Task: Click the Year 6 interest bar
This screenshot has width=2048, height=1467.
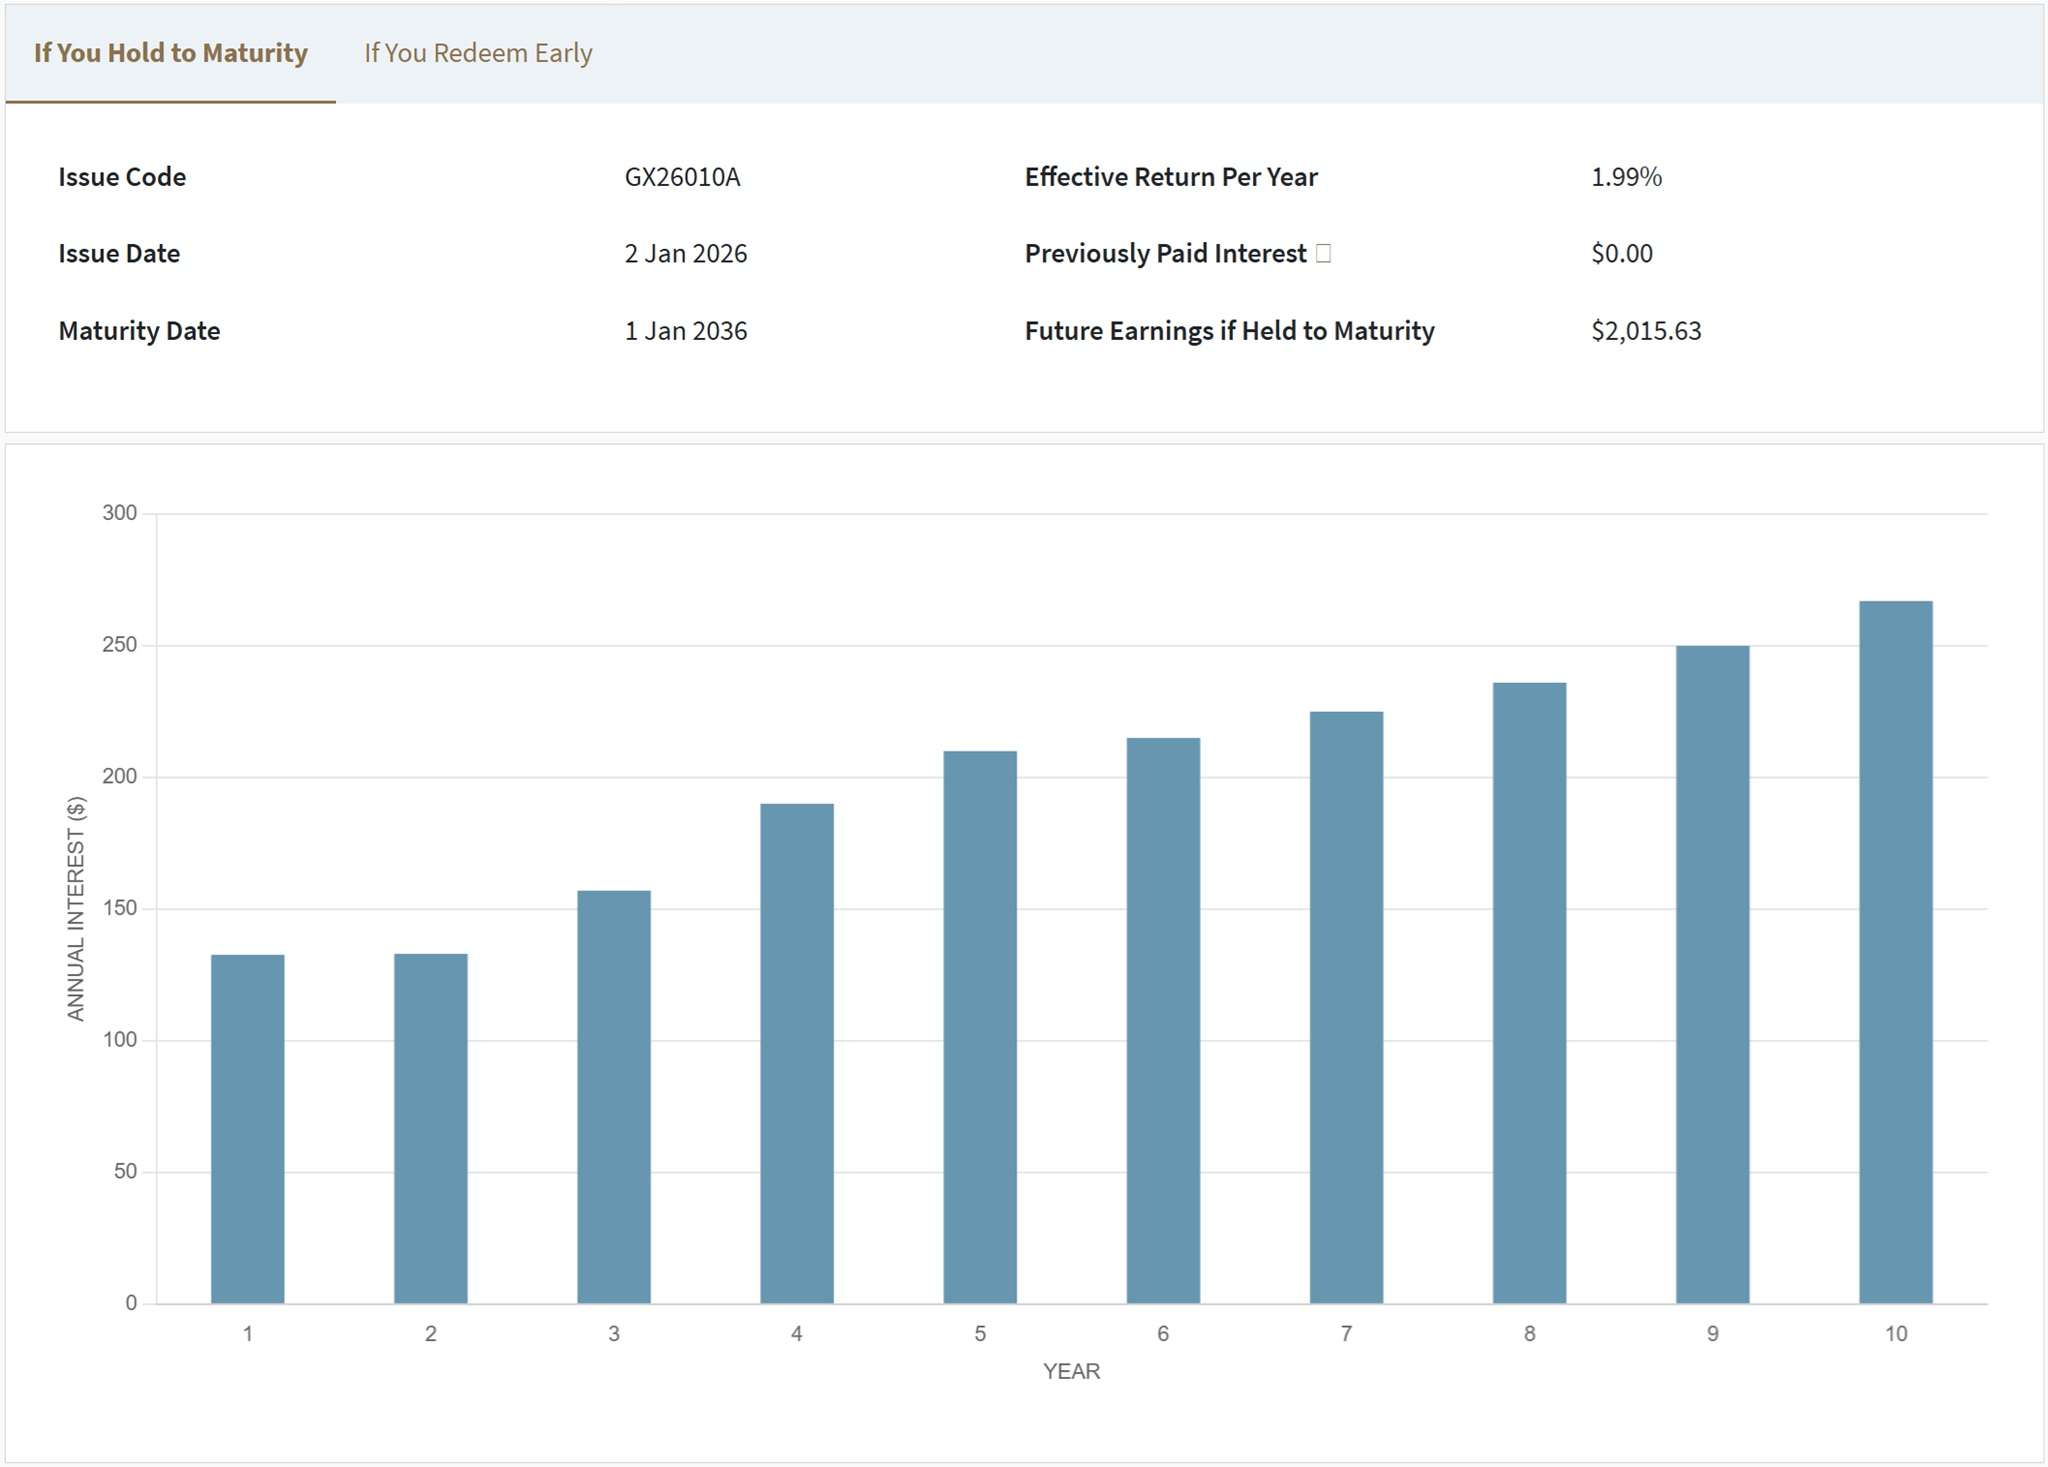Action: (x=1162, y=1020)
